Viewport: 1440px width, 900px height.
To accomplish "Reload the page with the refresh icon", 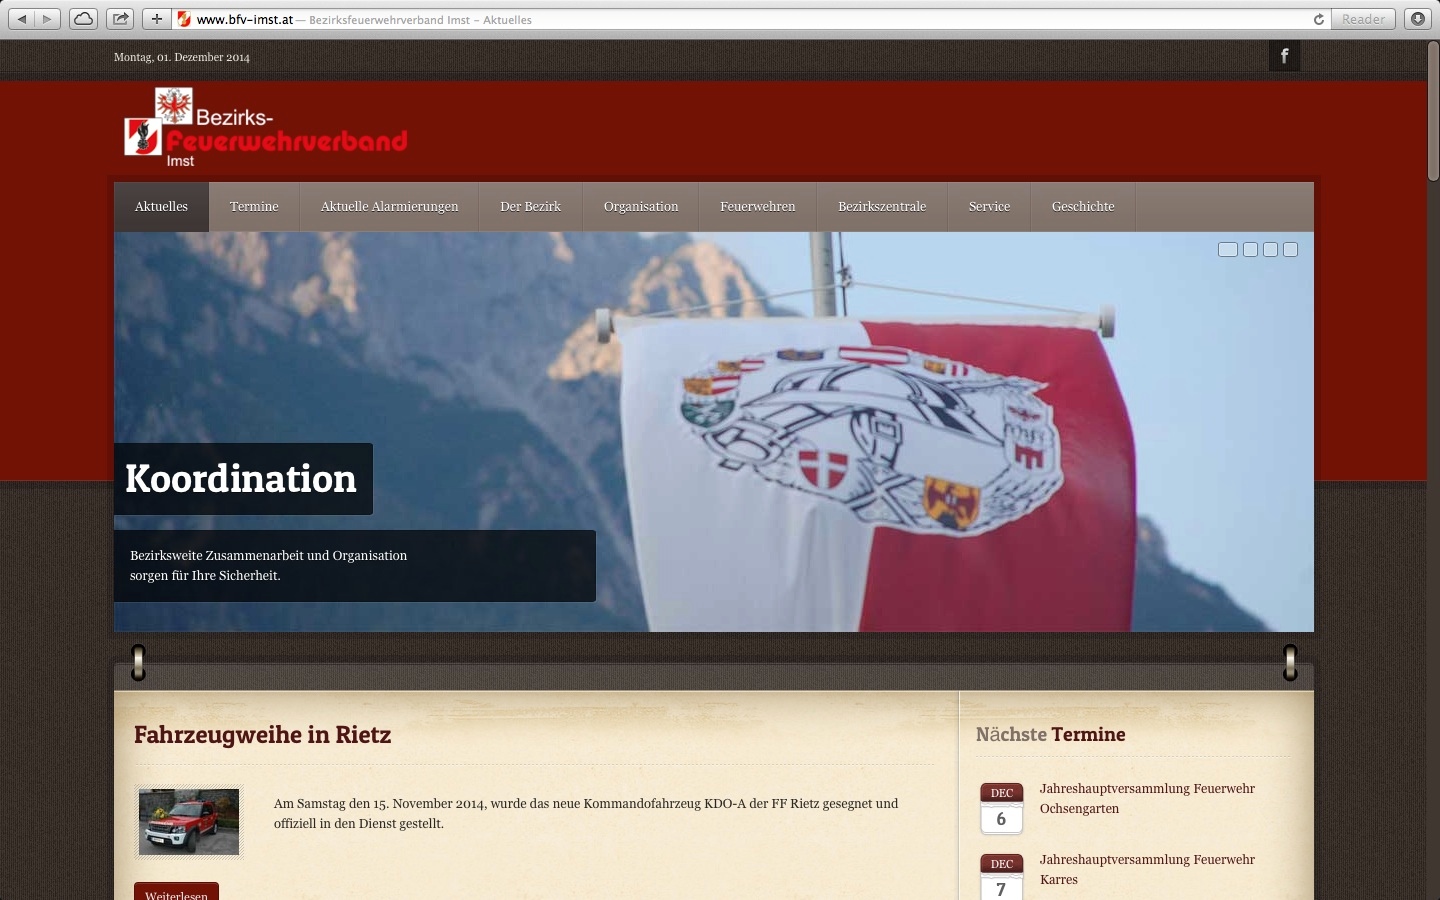I will (1318, 19).
